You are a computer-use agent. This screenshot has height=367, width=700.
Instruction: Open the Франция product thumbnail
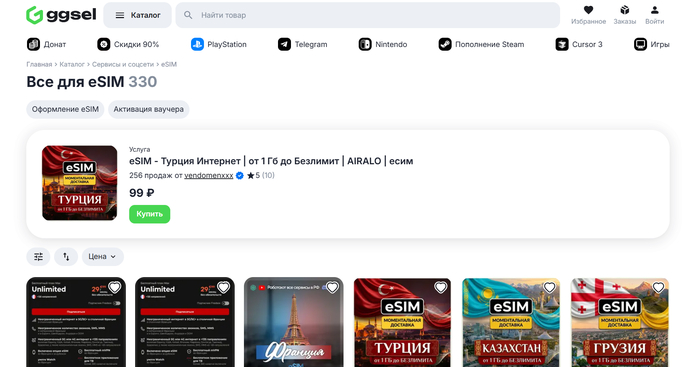tap(294, 322)
